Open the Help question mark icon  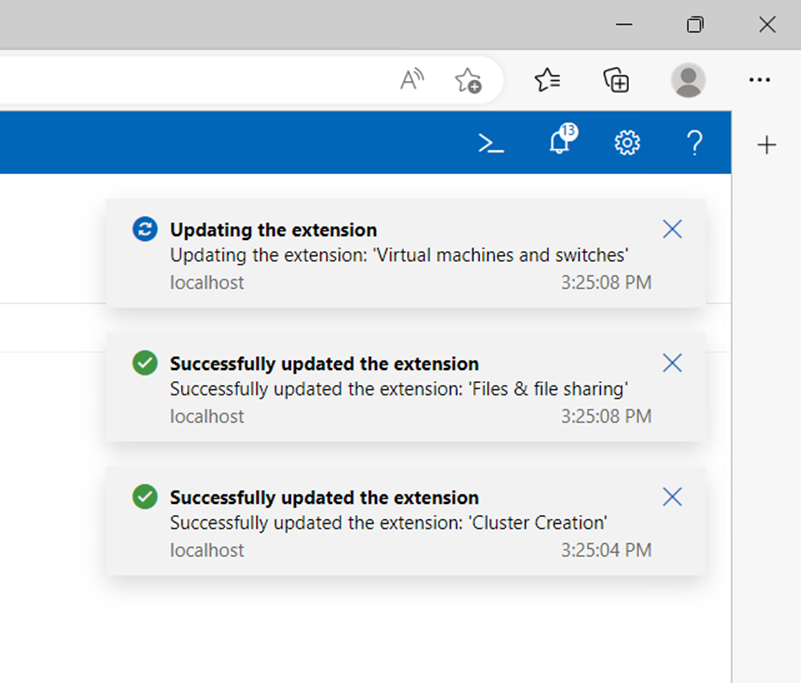(x=695, y=143)
